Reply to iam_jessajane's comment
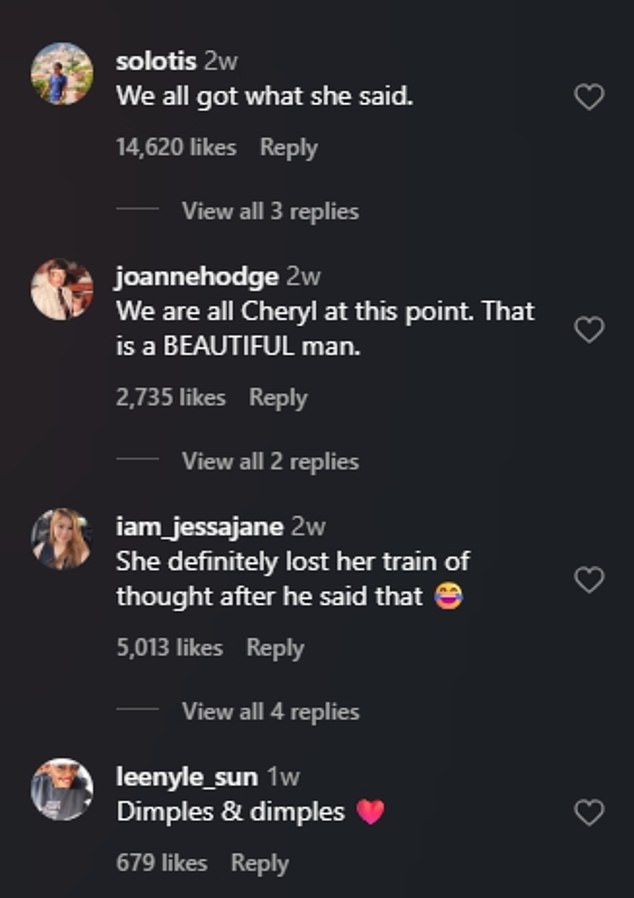 [275, 647]
